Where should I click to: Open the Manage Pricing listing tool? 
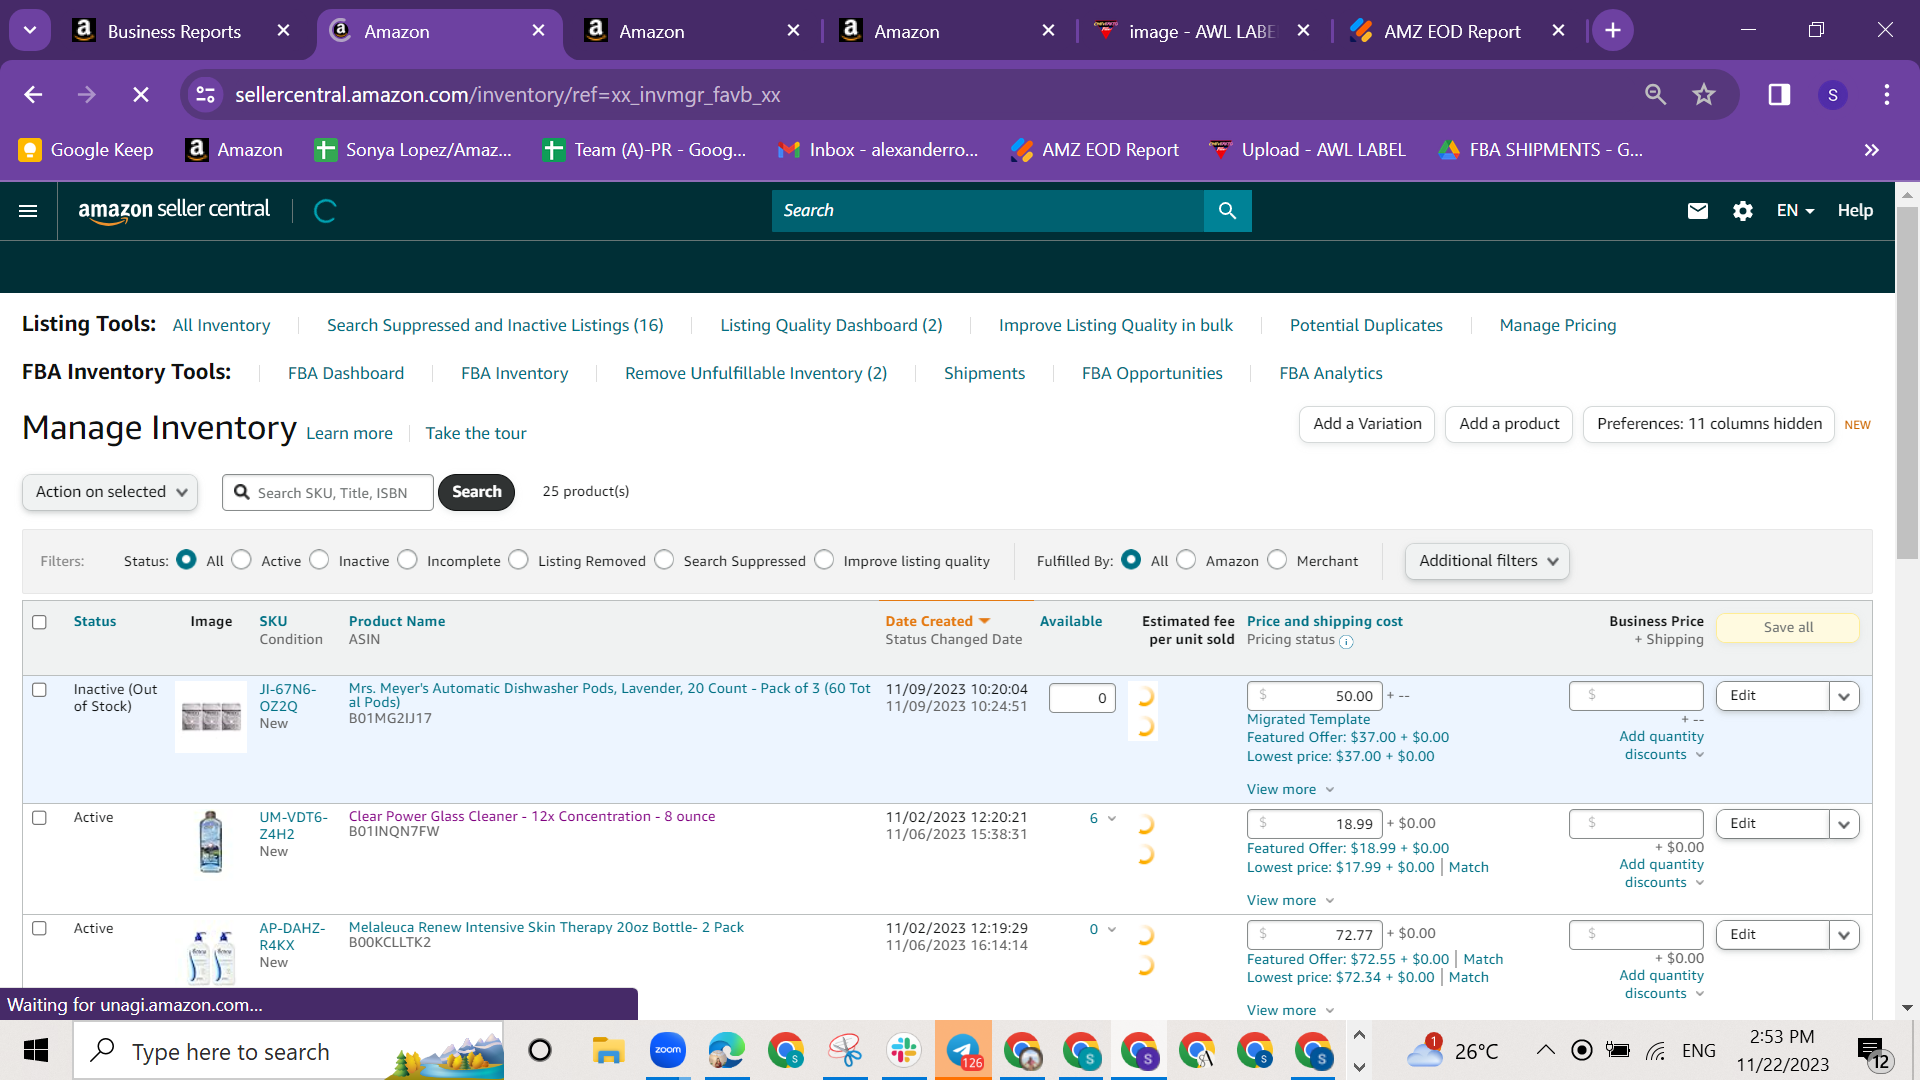coord(1557,326)
